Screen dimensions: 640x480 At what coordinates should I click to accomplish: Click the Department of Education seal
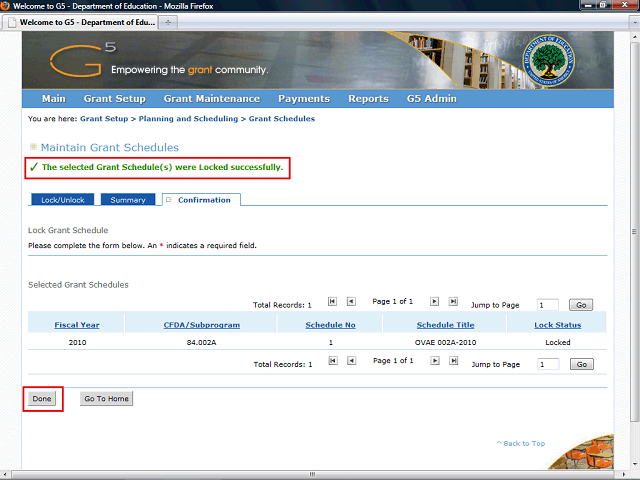548,60
